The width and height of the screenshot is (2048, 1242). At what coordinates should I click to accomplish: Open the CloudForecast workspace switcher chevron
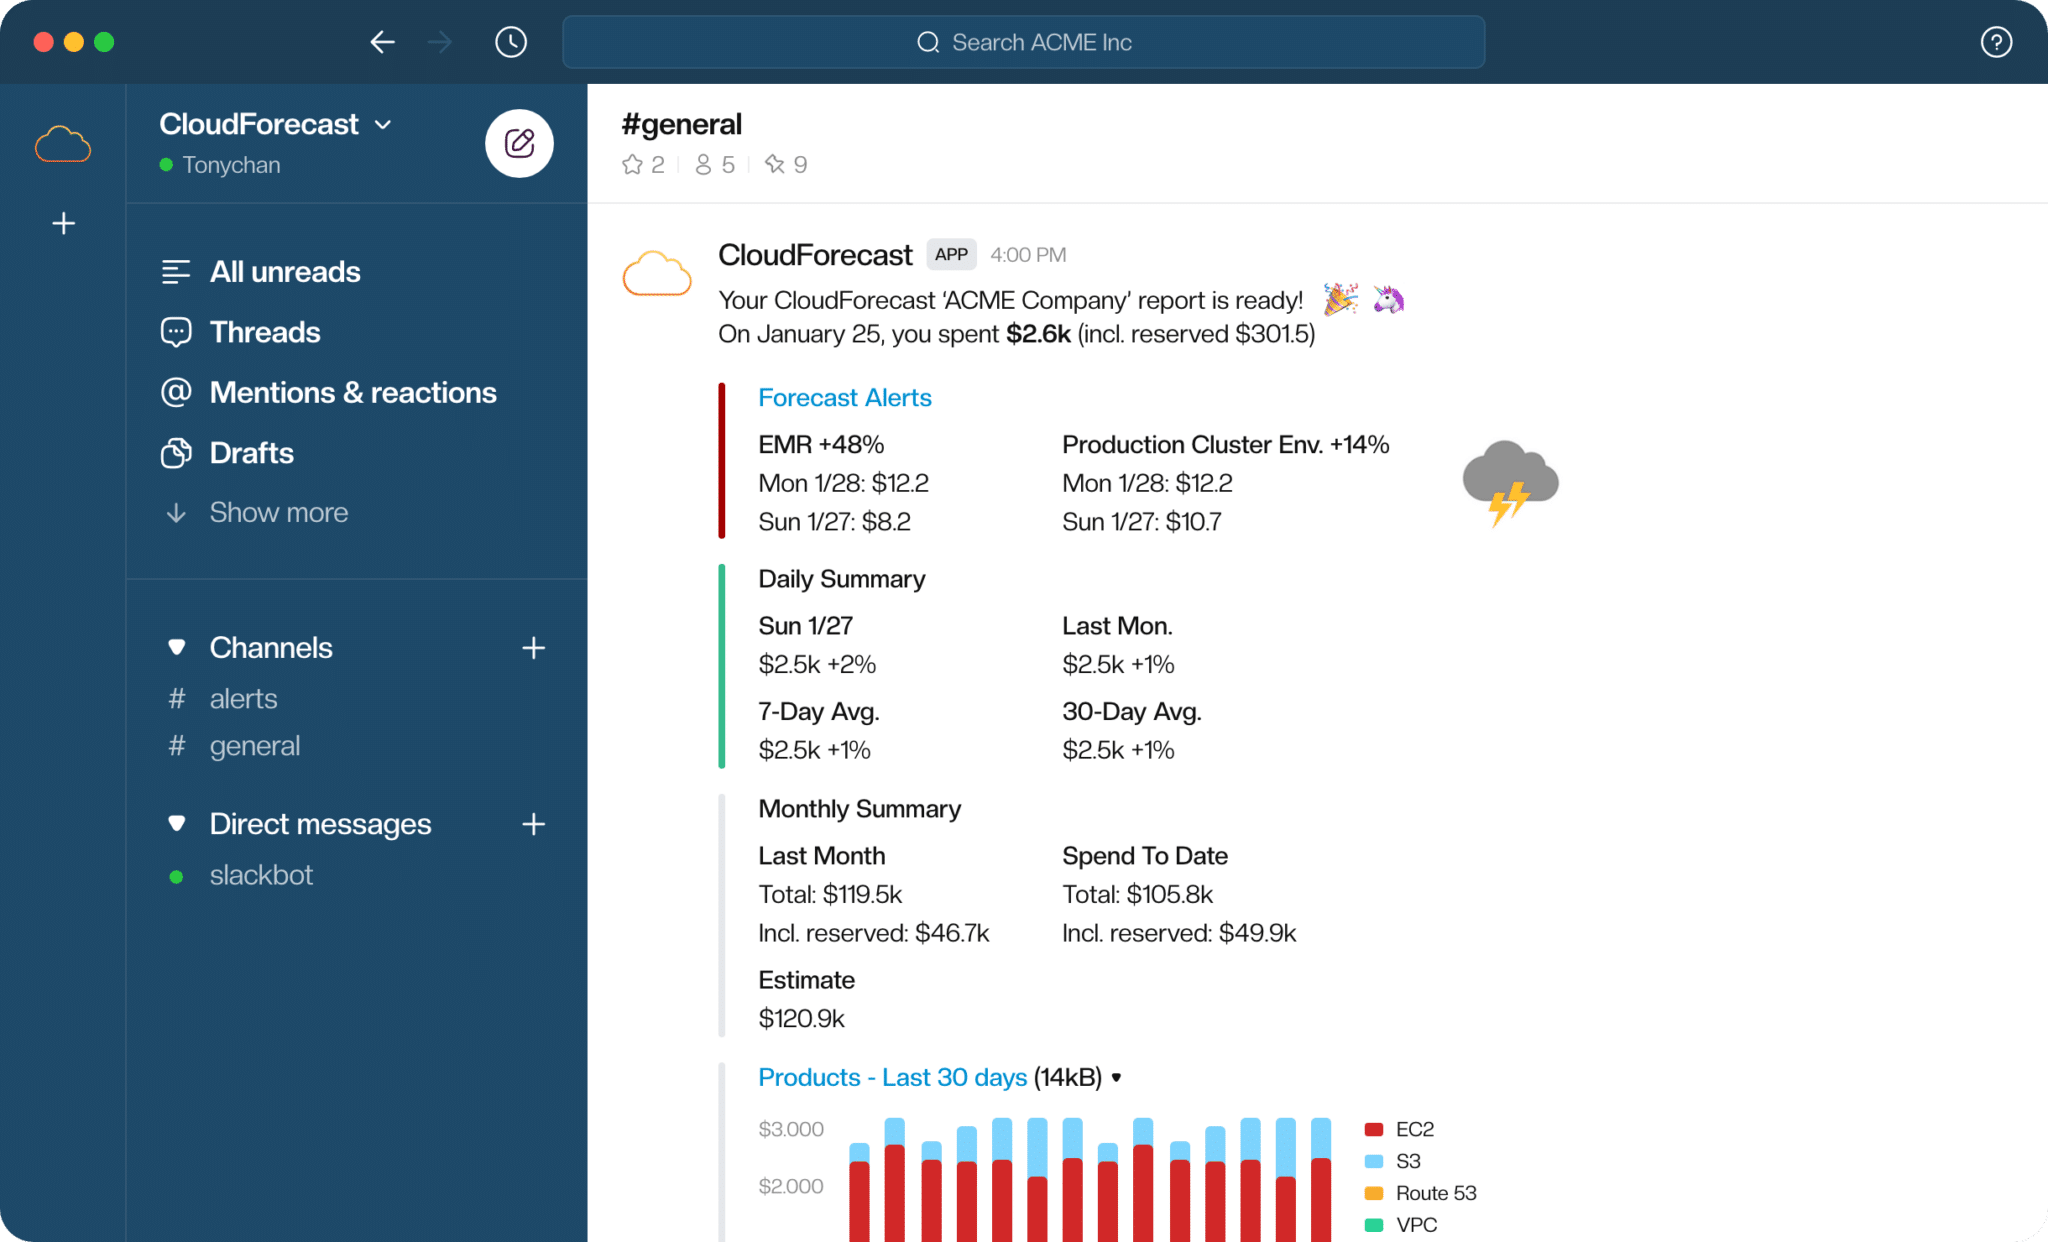click(384, 124)
